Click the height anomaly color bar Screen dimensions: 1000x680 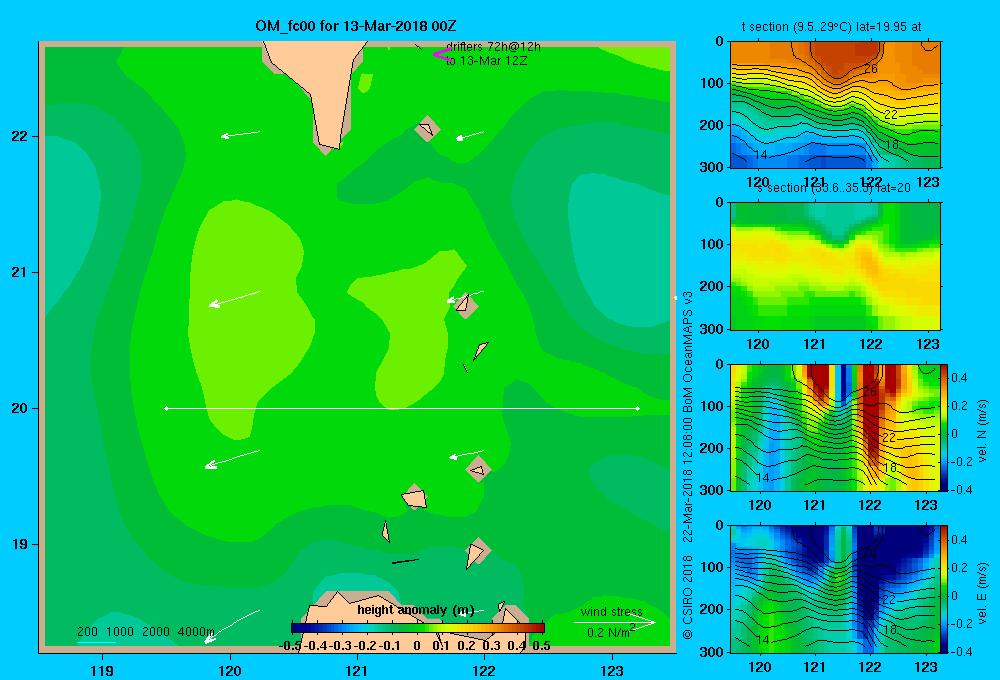coord(418,628)
